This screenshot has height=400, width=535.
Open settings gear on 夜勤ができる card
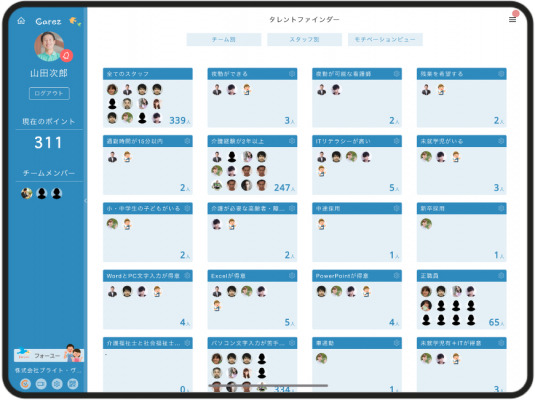coord(292,74)
